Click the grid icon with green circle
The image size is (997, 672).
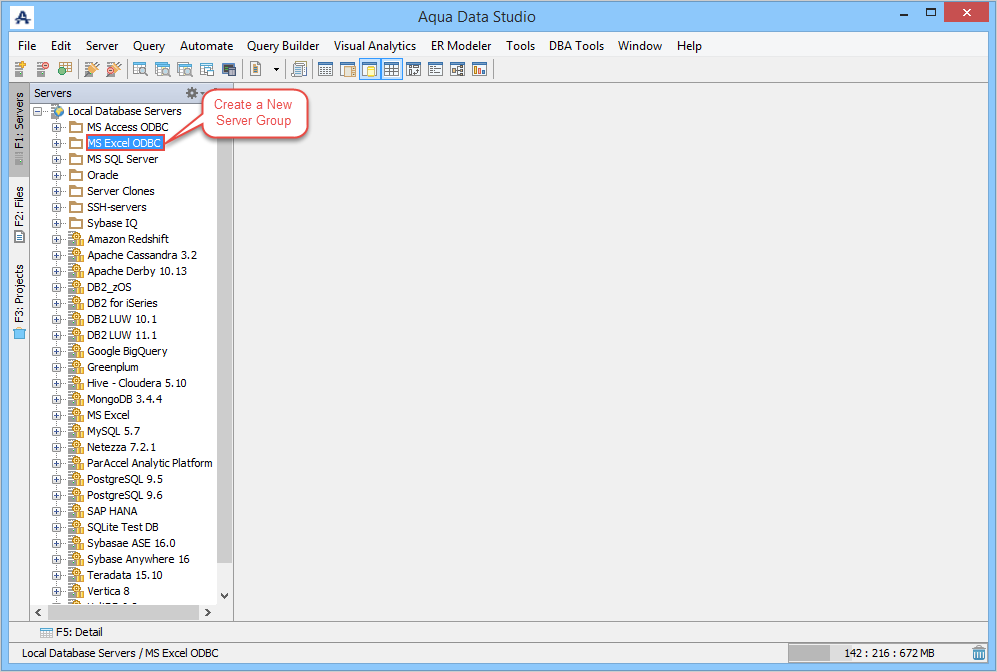pyautogui.click(x=65, y=69)
